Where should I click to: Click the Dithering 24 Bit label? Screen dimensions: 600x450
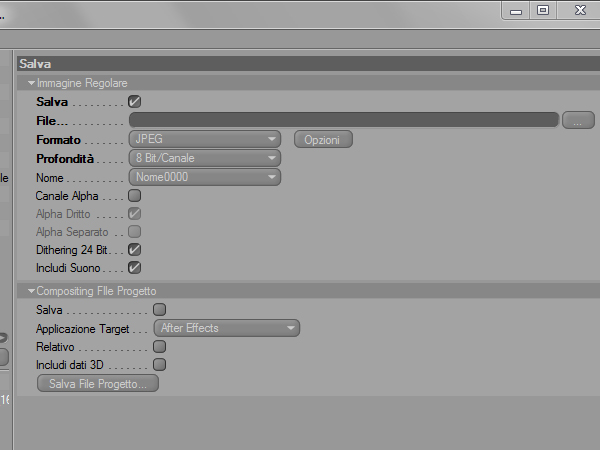pyautogui.click(x=72, y=250)
